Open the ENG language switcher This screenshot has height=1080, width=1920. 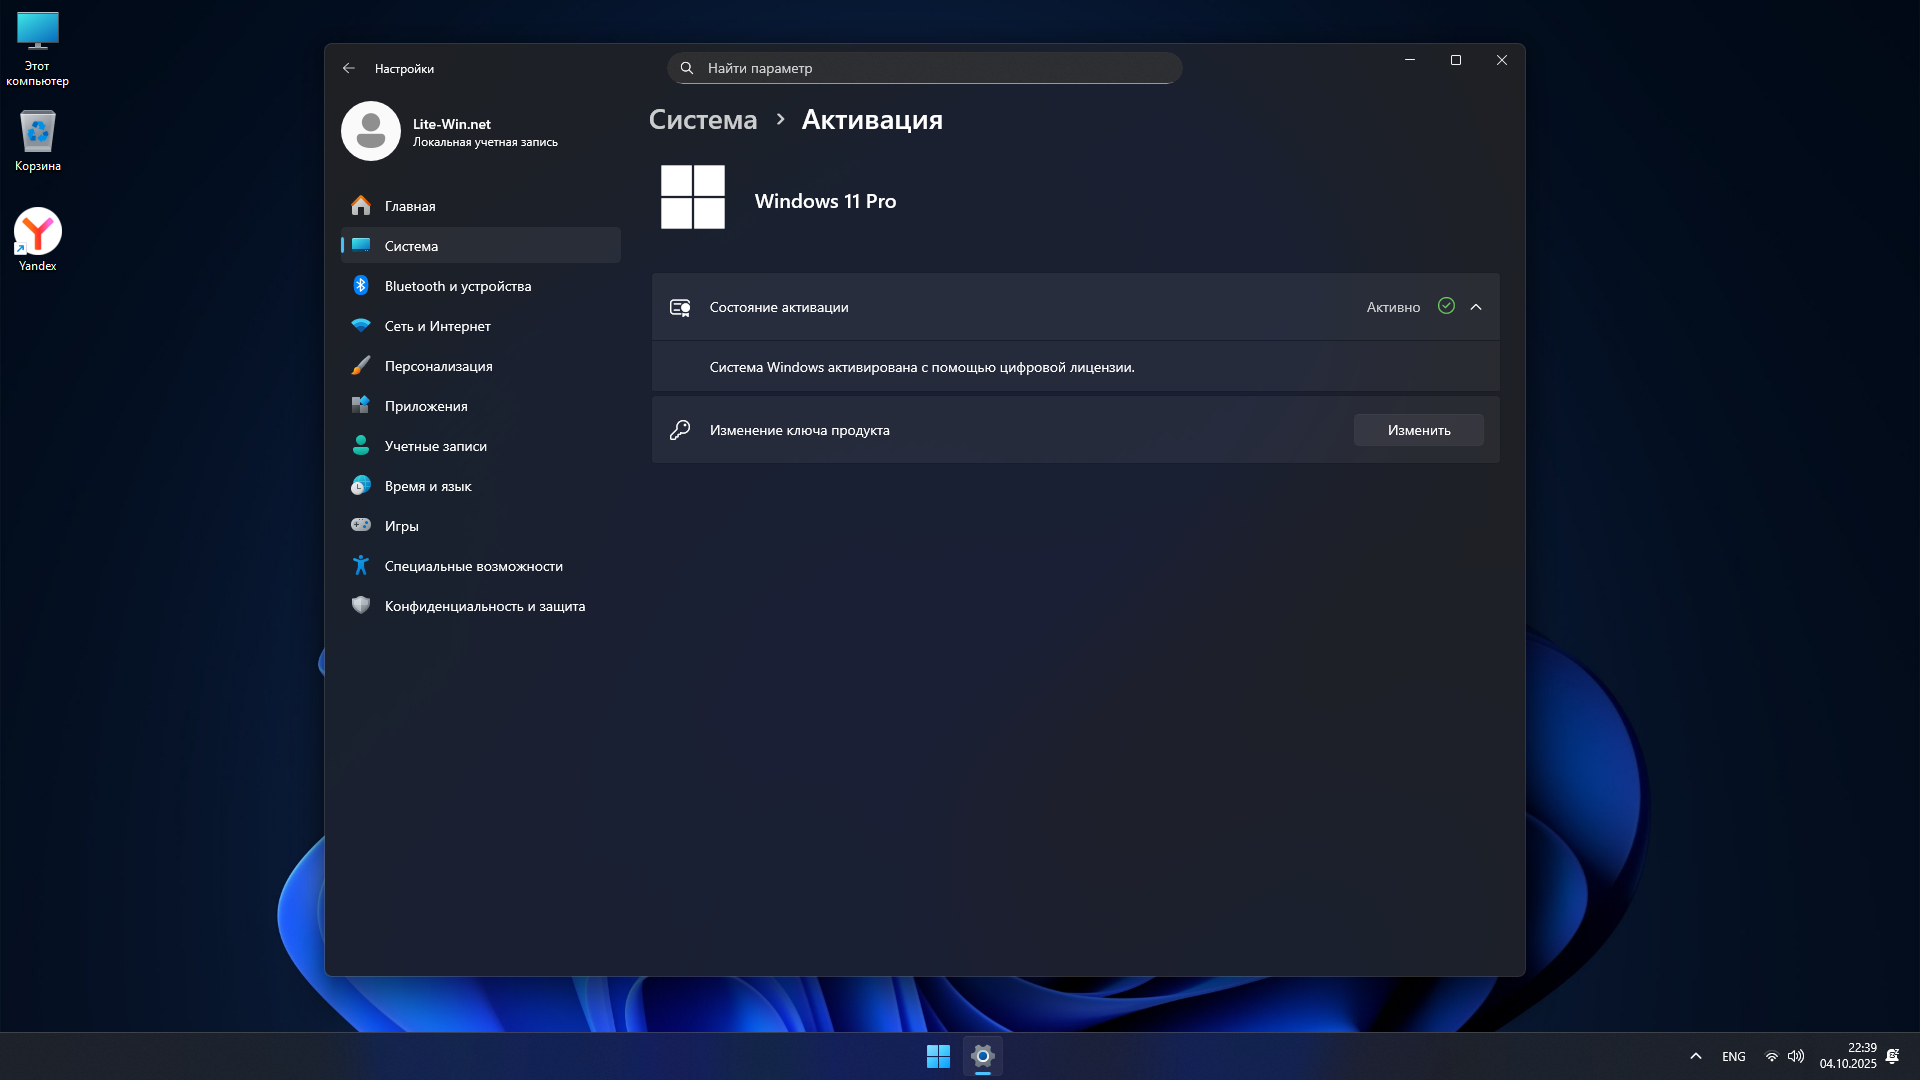1733,1056
